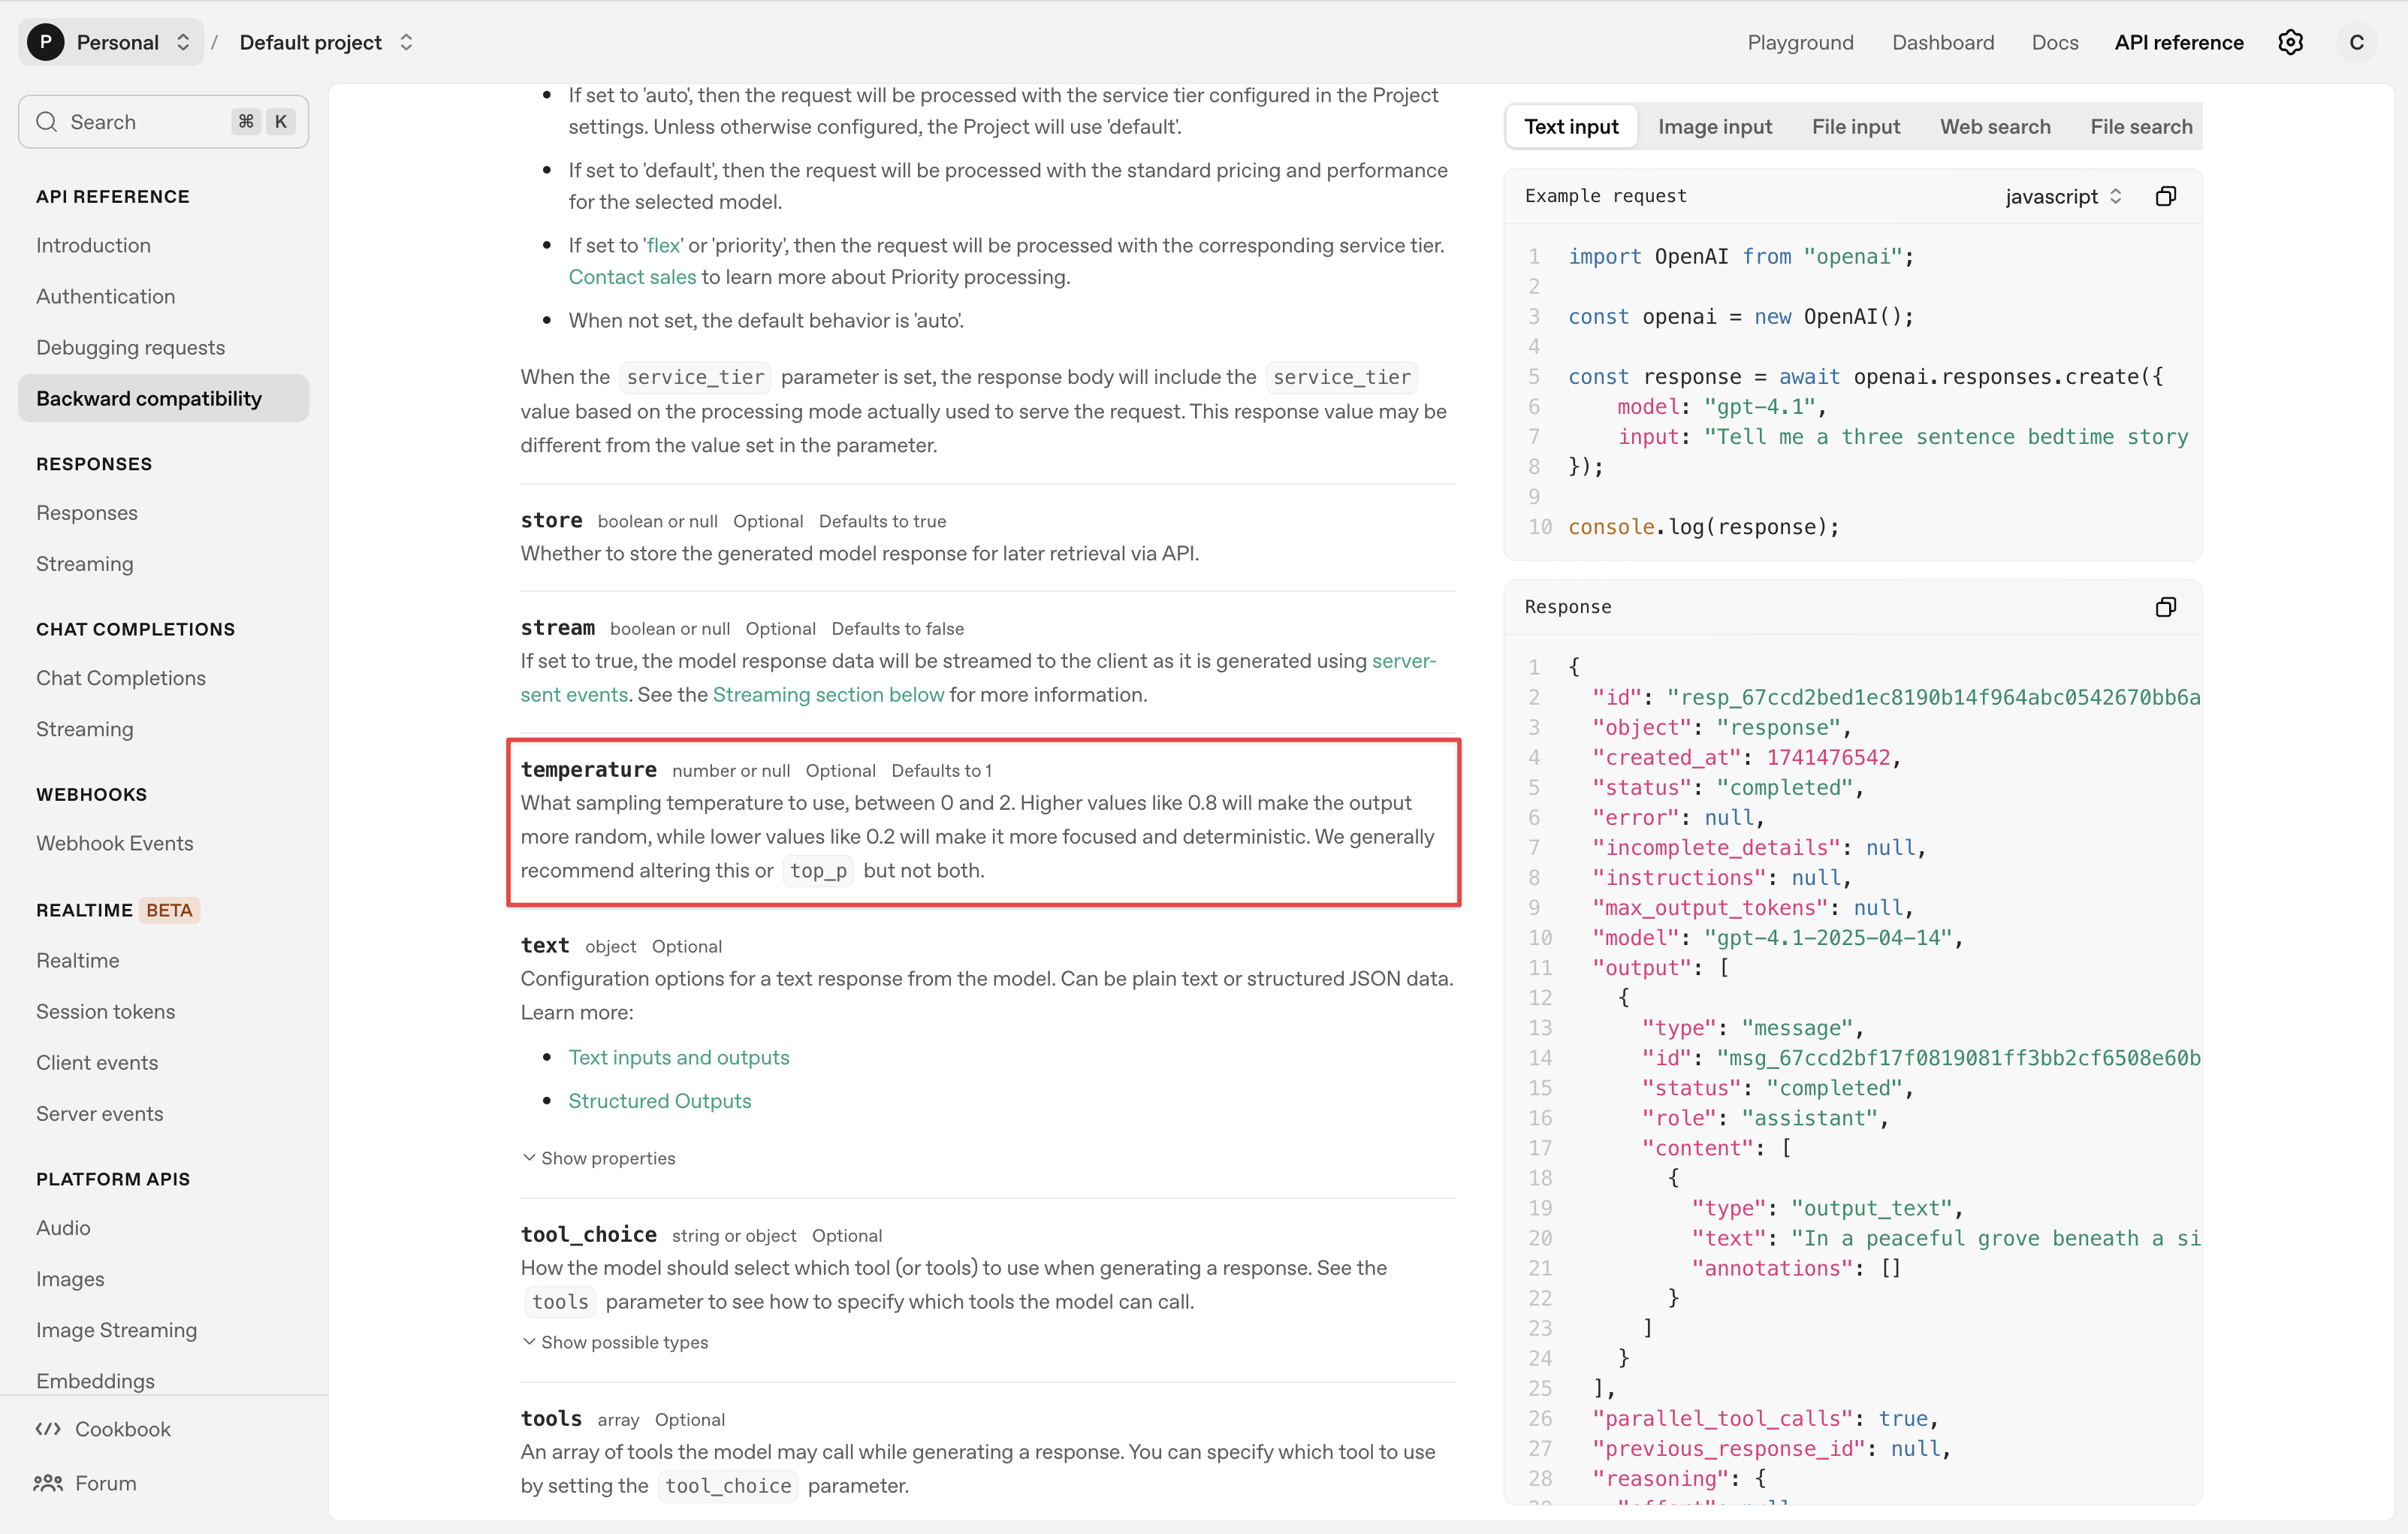The height and width of the screenshot is (1534, 2408).
Task: Switch to the Image input tab
Action: (x=1714, y=127)
